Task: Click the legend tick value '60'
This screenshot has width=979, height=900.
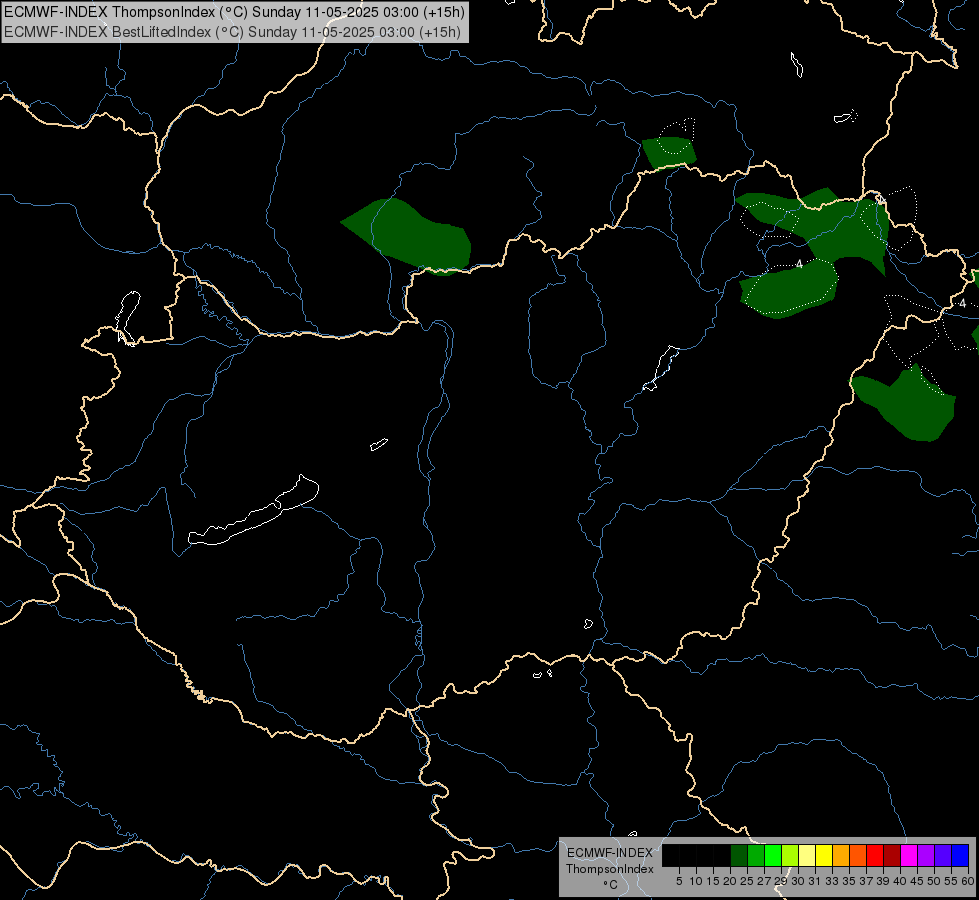Action: (968, 881)
